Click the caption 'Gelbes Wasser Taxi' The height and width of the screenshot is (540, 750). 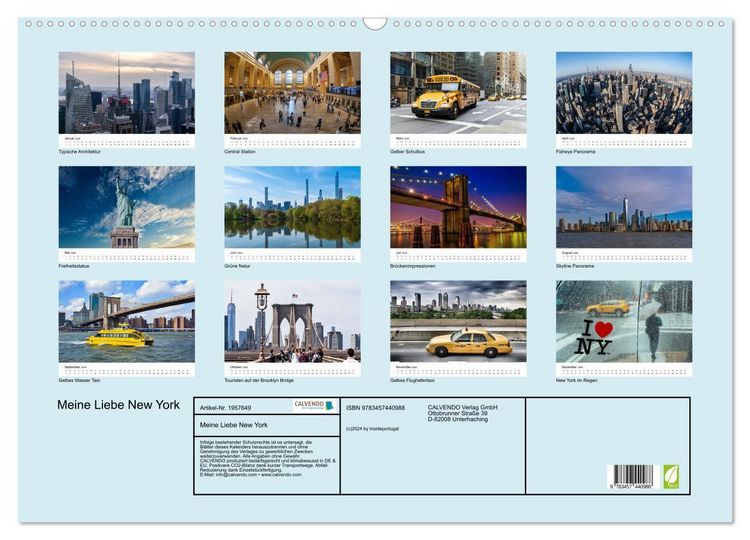click(79, 380)
